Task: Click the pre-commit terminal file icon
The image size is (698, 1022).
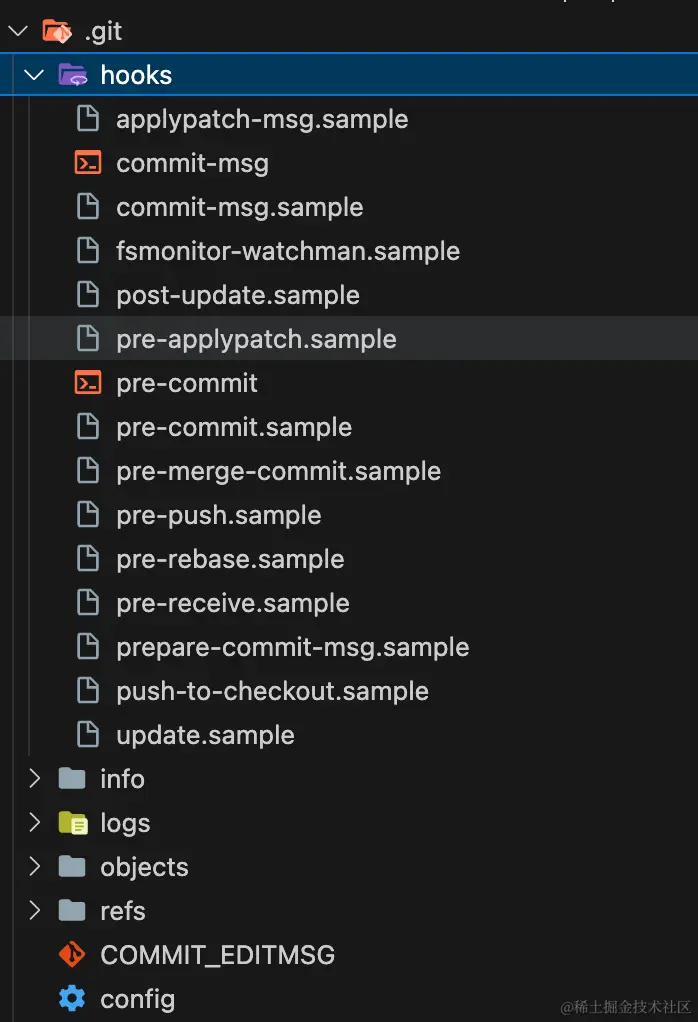Action: point(88,383)
